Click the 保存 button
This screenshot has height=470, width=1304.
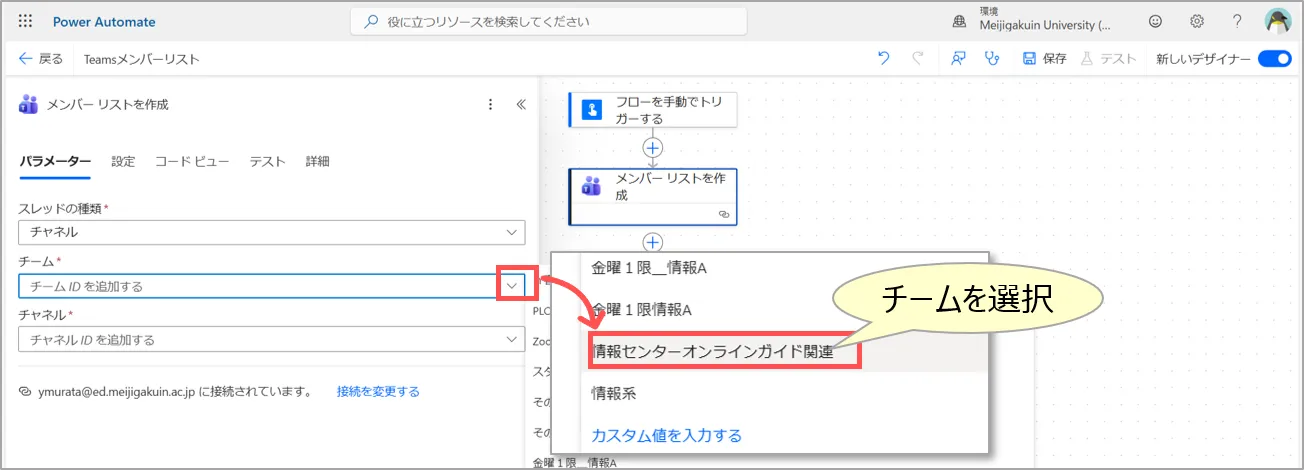(x=1045, y=59)
